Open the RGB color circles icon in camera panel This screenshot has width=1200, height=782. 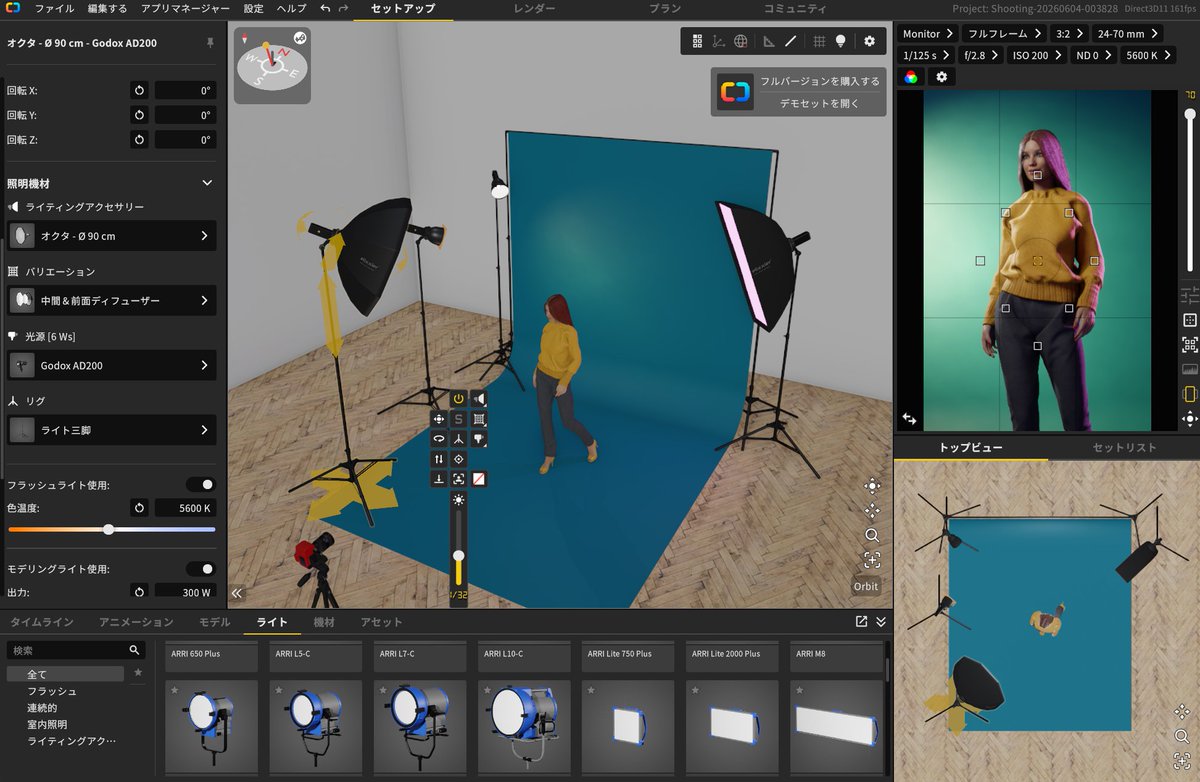(911, 77)
